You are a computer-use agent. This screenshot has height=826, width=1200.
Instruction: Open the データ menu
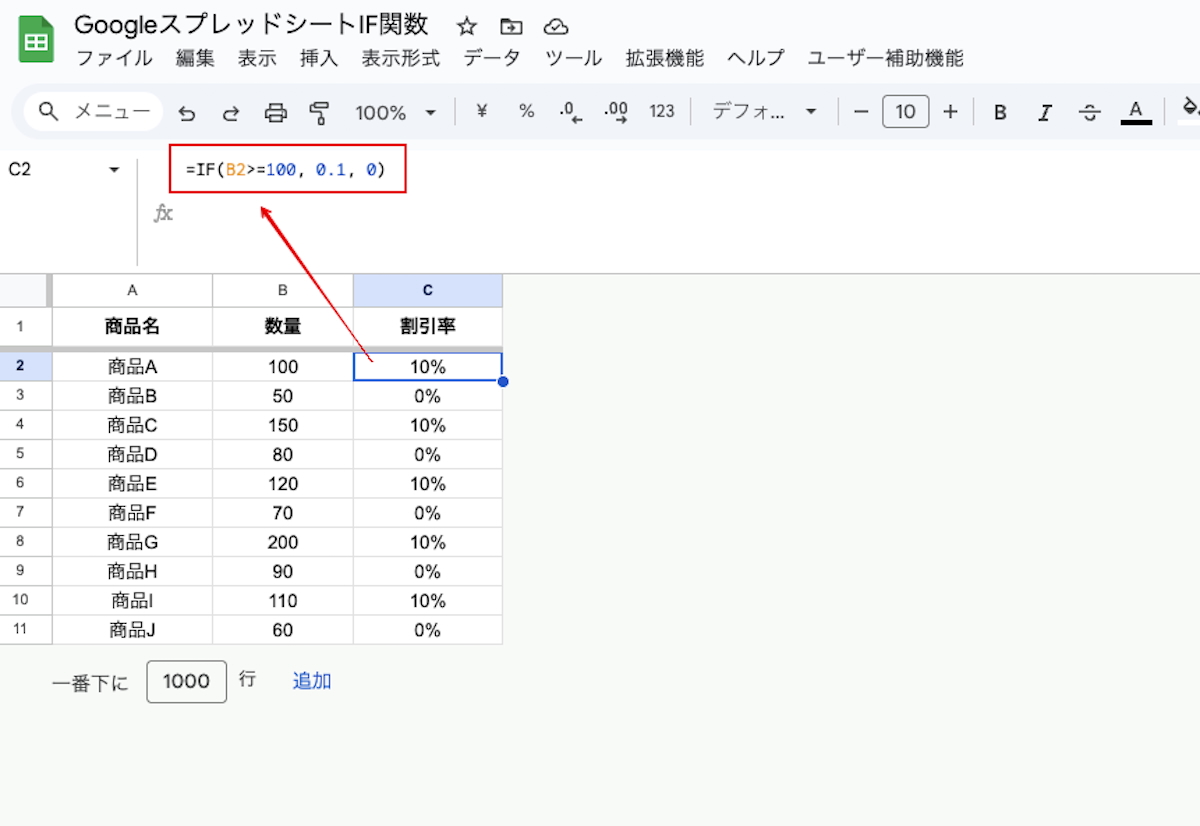491,58
